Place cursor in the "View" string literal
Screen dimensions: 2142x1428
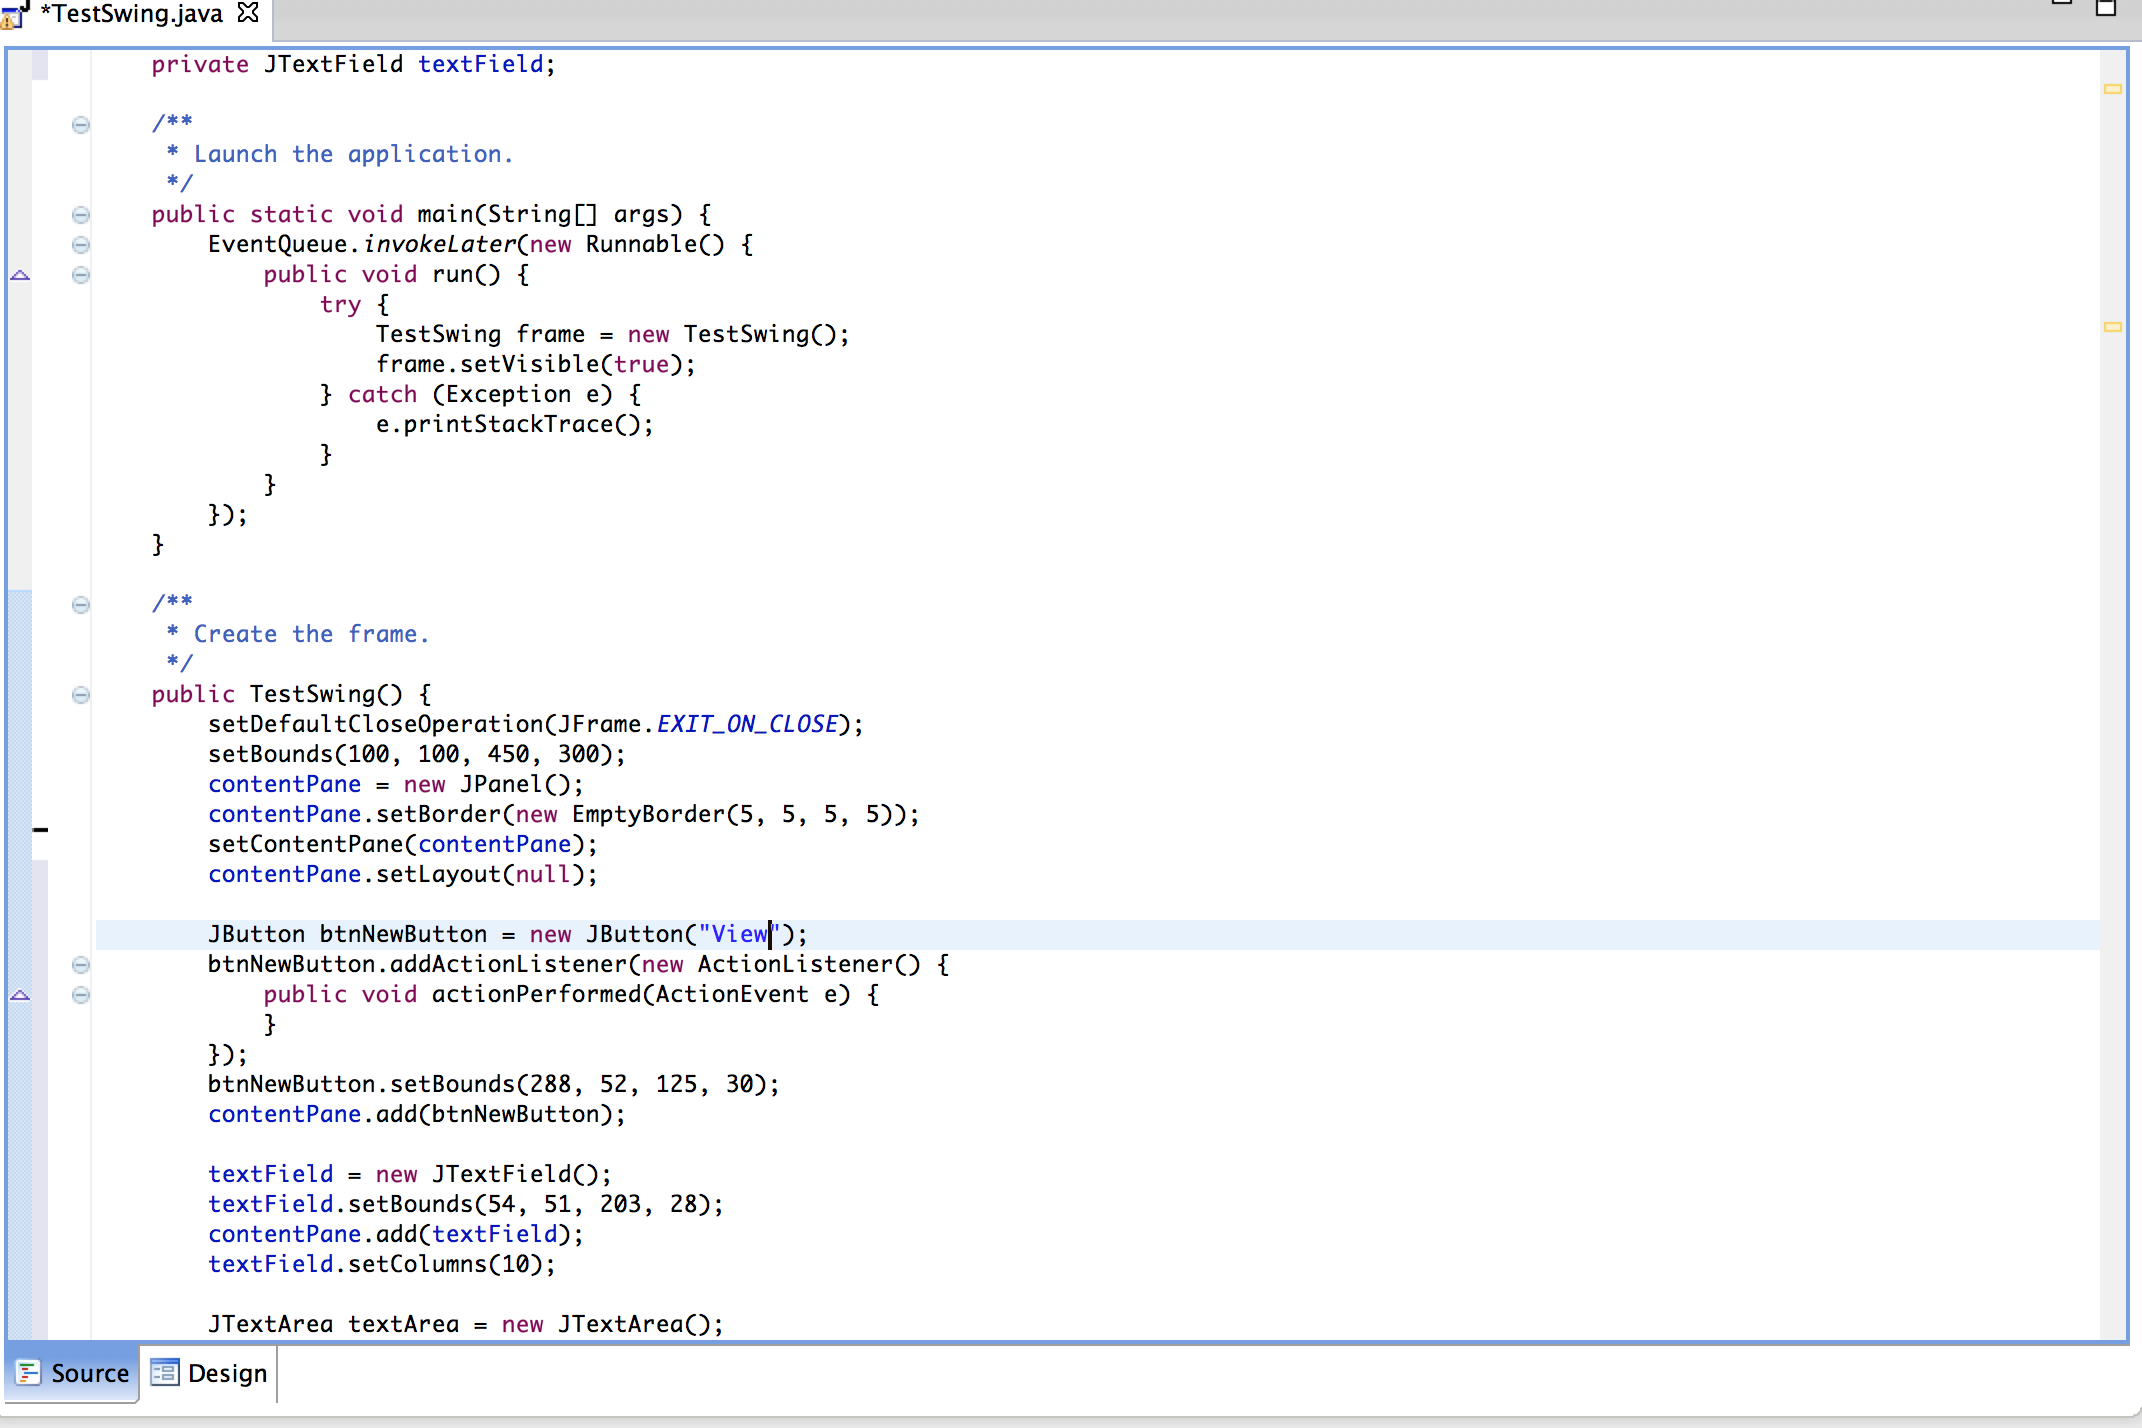739,934
